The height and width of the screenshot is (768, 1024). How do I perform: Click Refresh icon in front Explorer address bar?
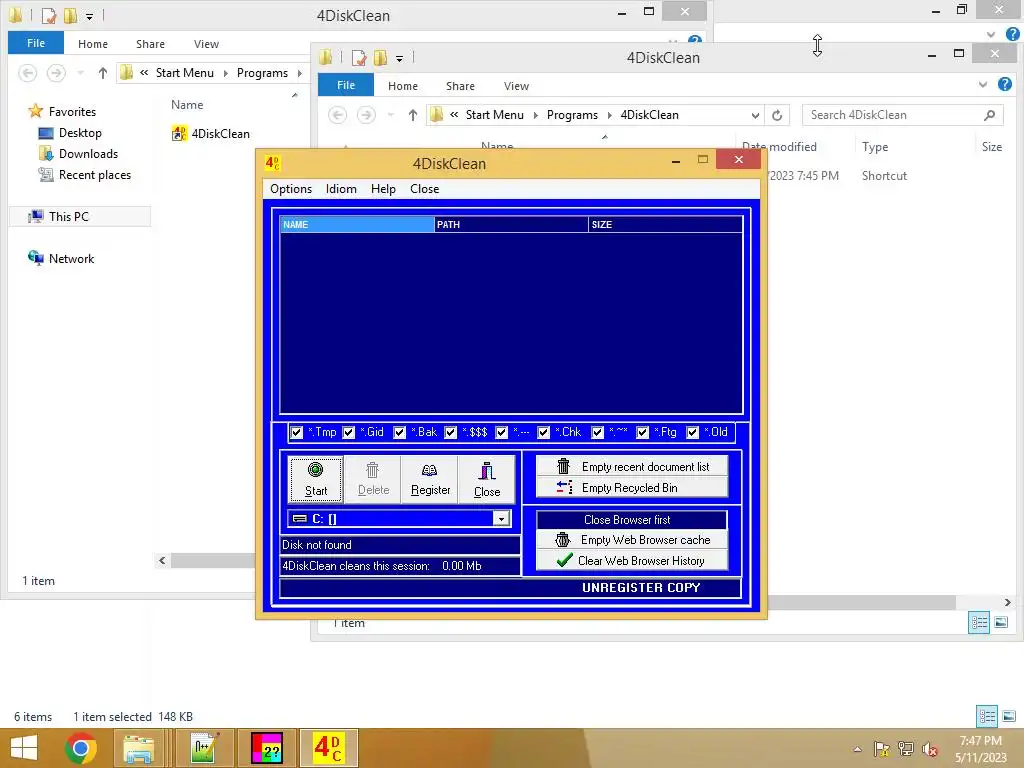tap(777, 115)
